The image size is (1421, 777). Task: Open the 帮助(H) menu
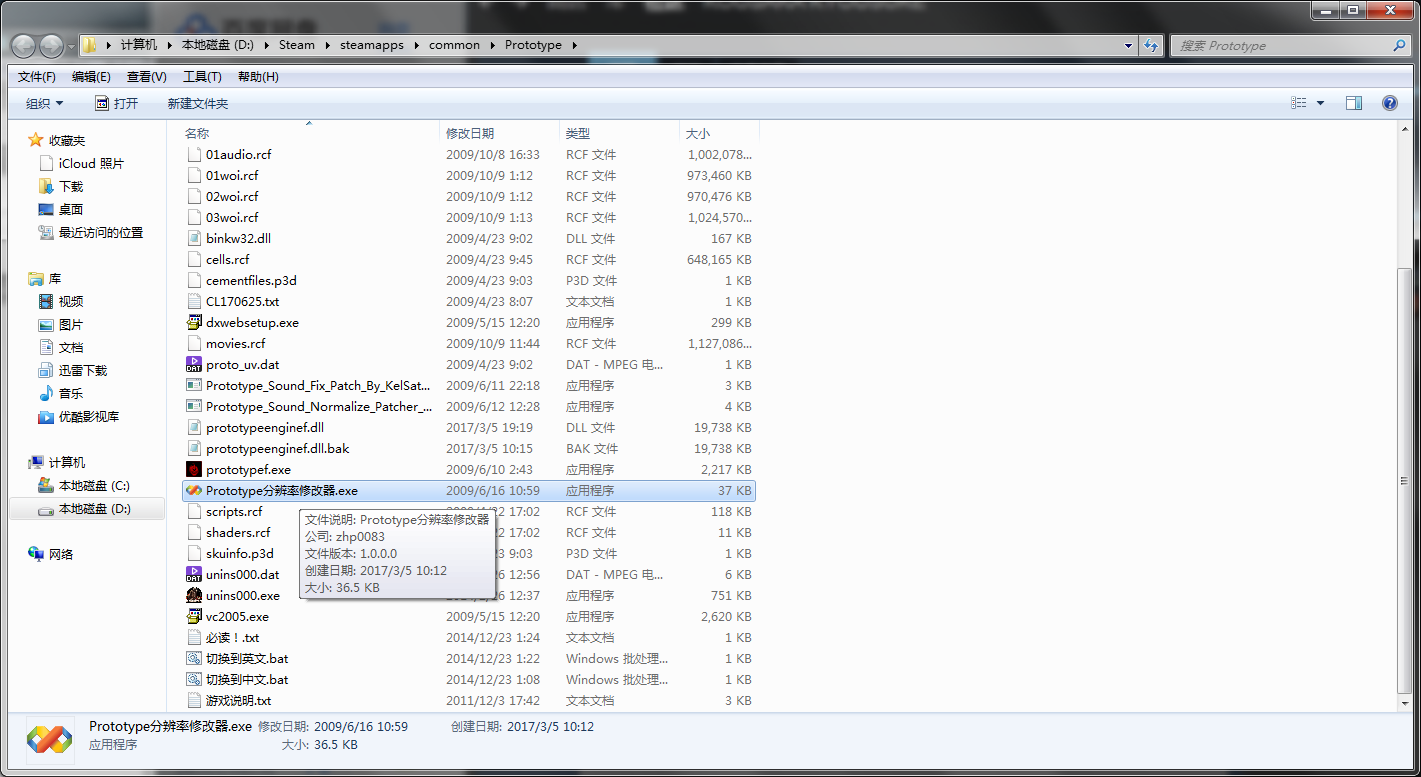pyautogui.click(x=258, y=77)
